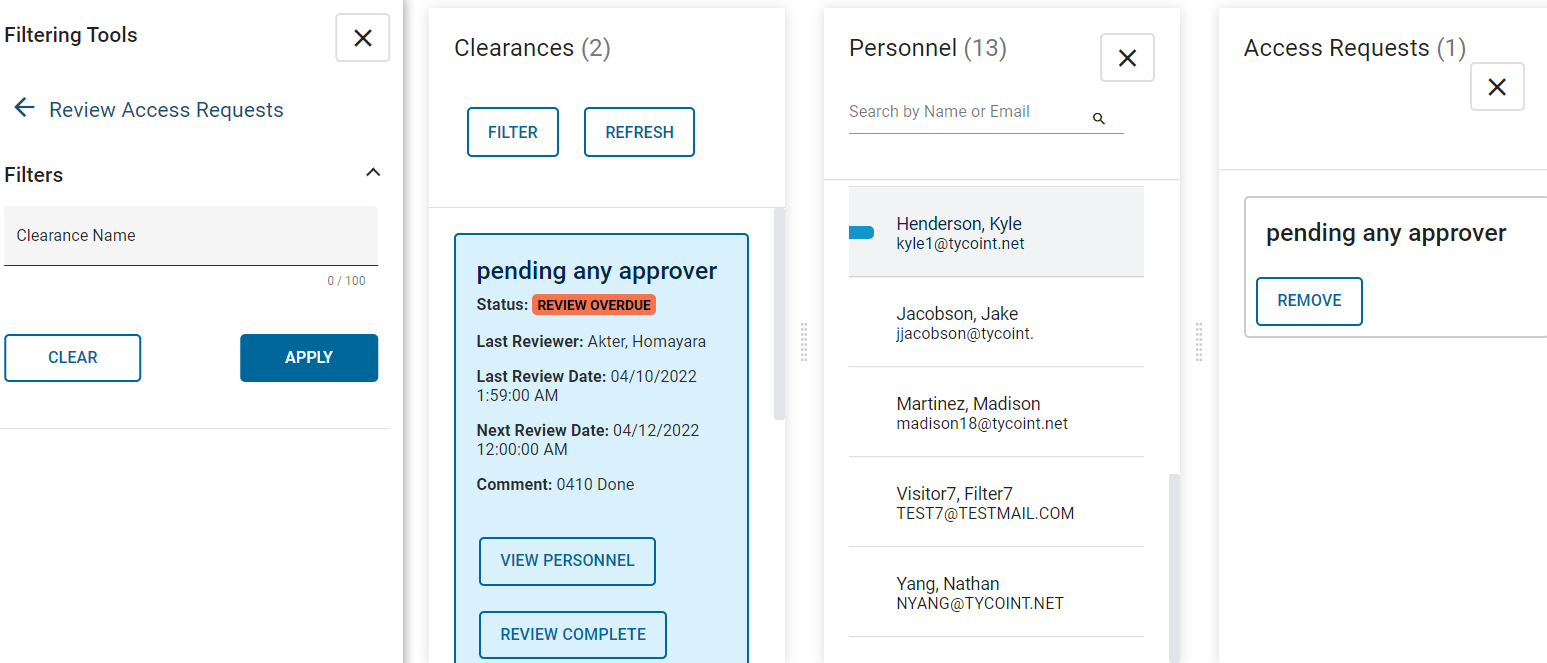This screenshot has width=1547, height=663.
Task: Close the Filtering Tools panel
Action: [363, 38]
